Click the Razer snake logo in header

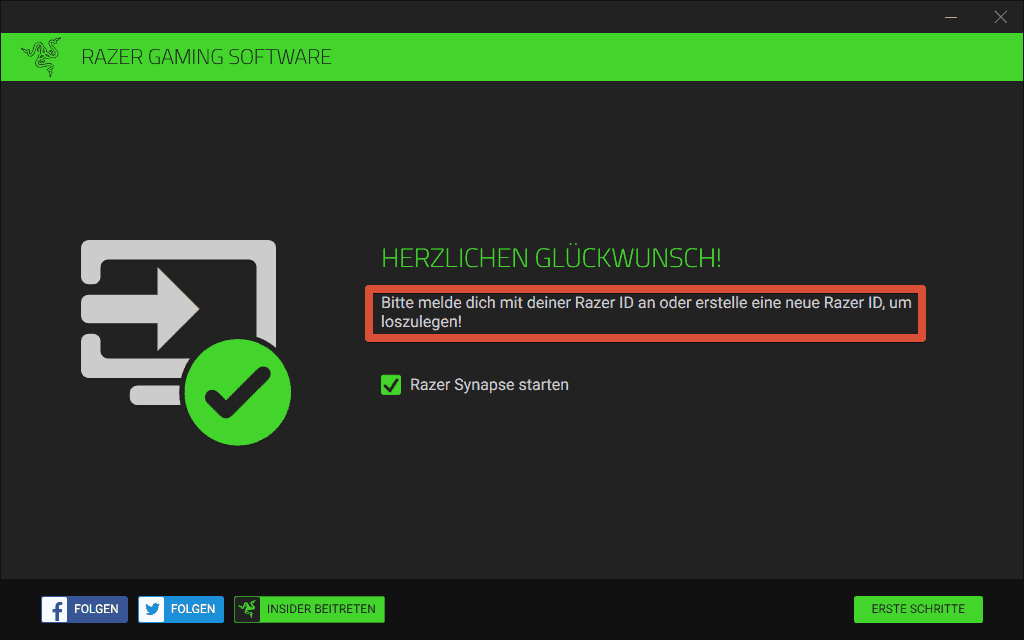pyautogui.click(x=41, y=57)
